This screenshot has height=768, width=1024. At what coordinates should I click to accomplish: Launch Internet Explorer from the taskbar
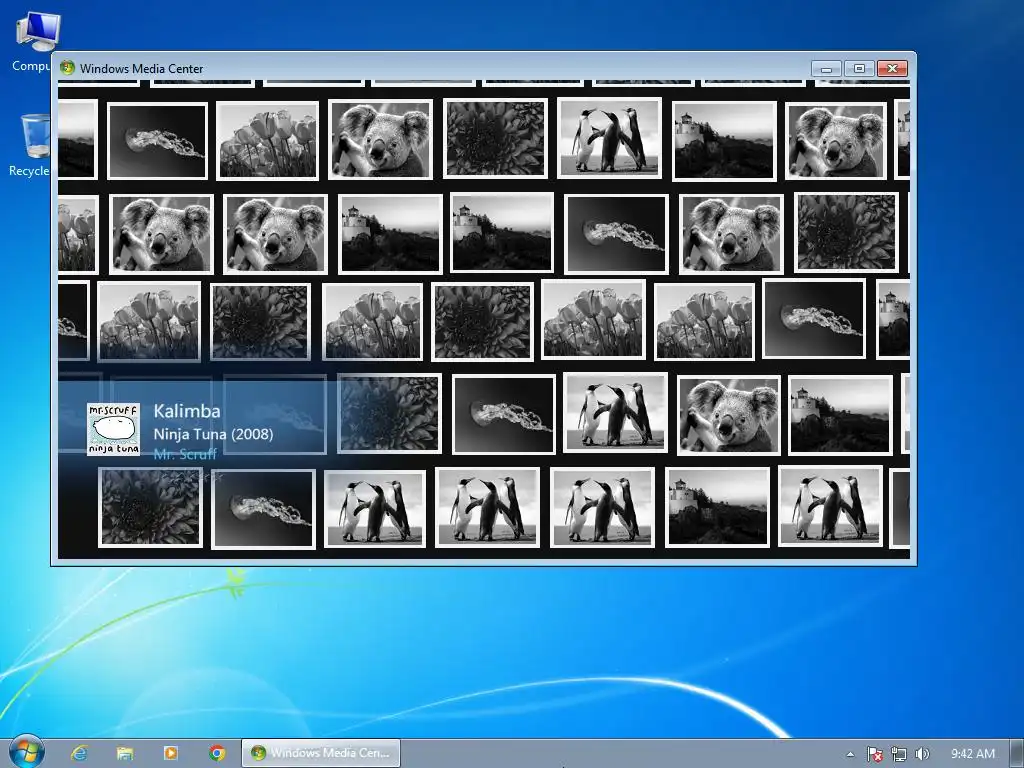[x=80, y=753]
